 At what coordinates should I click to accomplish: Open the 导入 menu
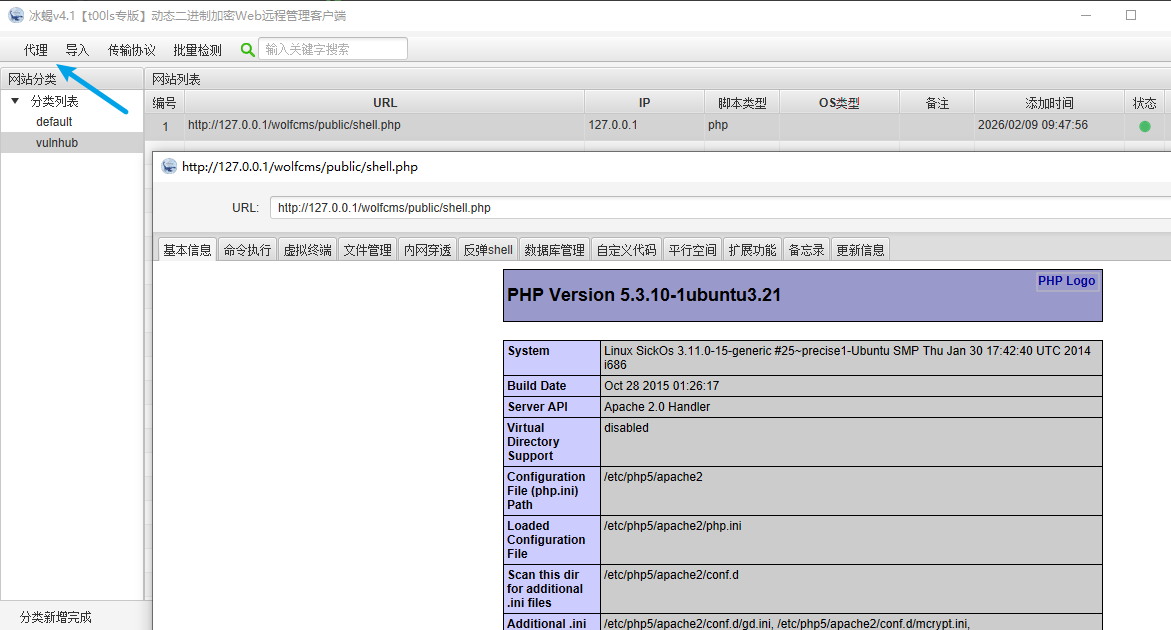77,50
